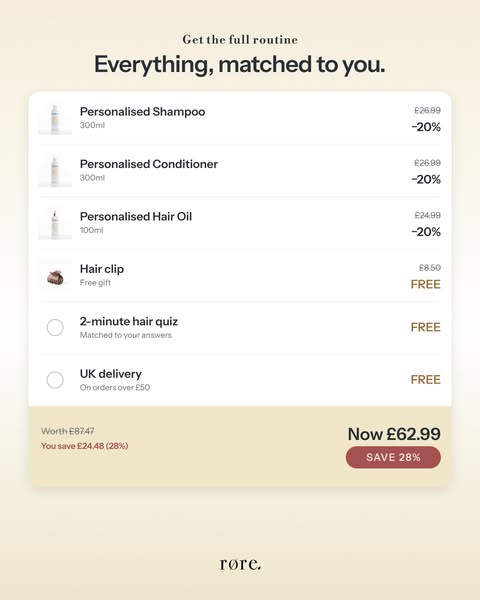Open the Personalised Shampoo item title
This screenshot has width=480, height=600.
click(142, 112)
